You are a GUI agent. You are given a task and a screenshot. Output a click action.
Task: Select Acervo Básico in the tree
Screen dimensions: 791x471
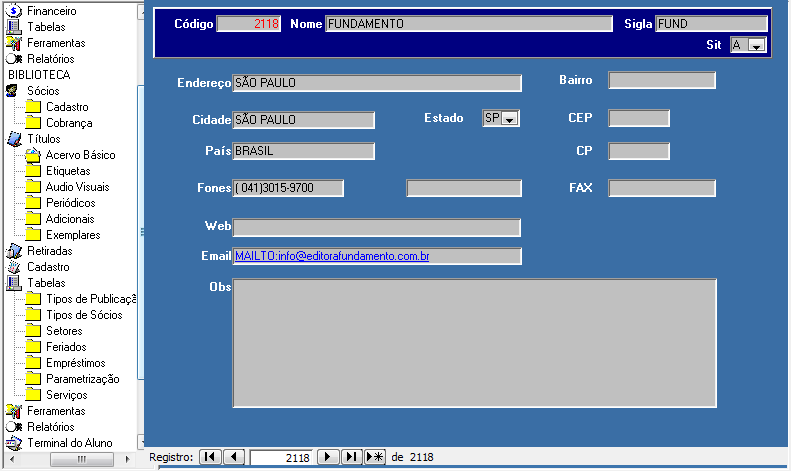pyautogui.click(x=81, y=155)
